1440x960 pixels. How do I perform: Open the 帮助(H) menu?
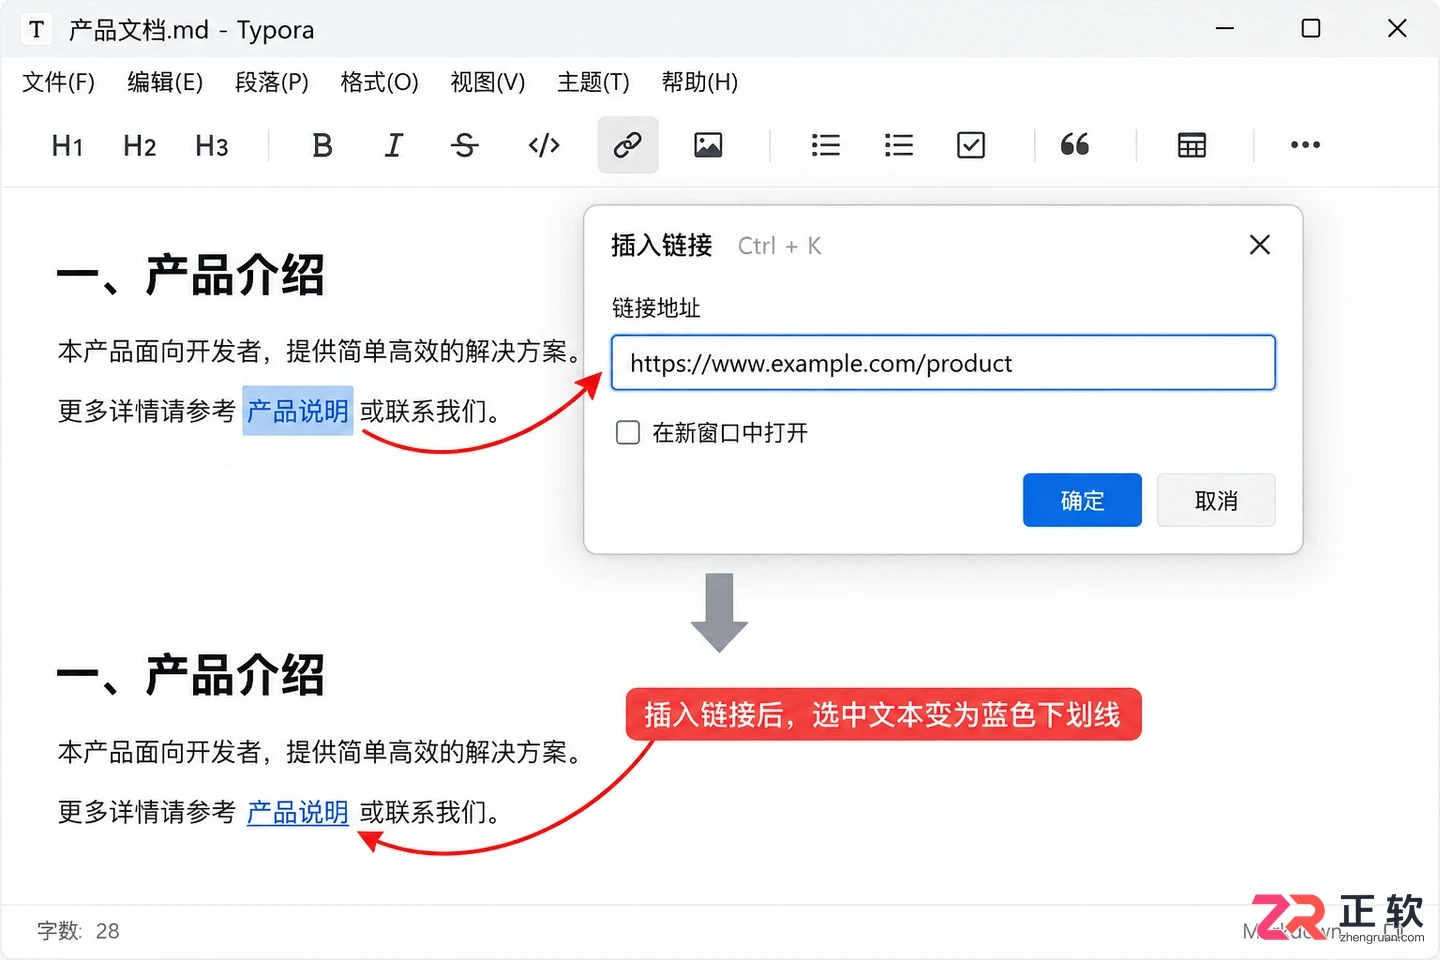tap(700, 83)
